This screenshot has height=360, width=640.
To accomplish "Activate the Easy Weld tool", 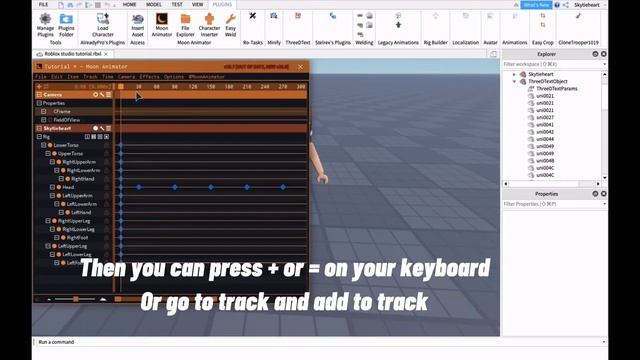I will [x=231, y=25].
